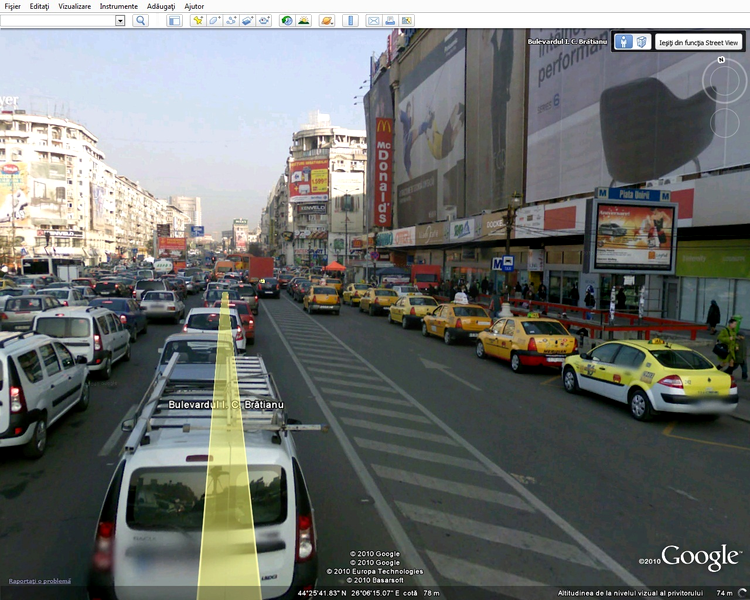Viewport: 750px width, 600px height.
Task: Add a placemark with the yellow pin icon
Action: coord(197,21)
